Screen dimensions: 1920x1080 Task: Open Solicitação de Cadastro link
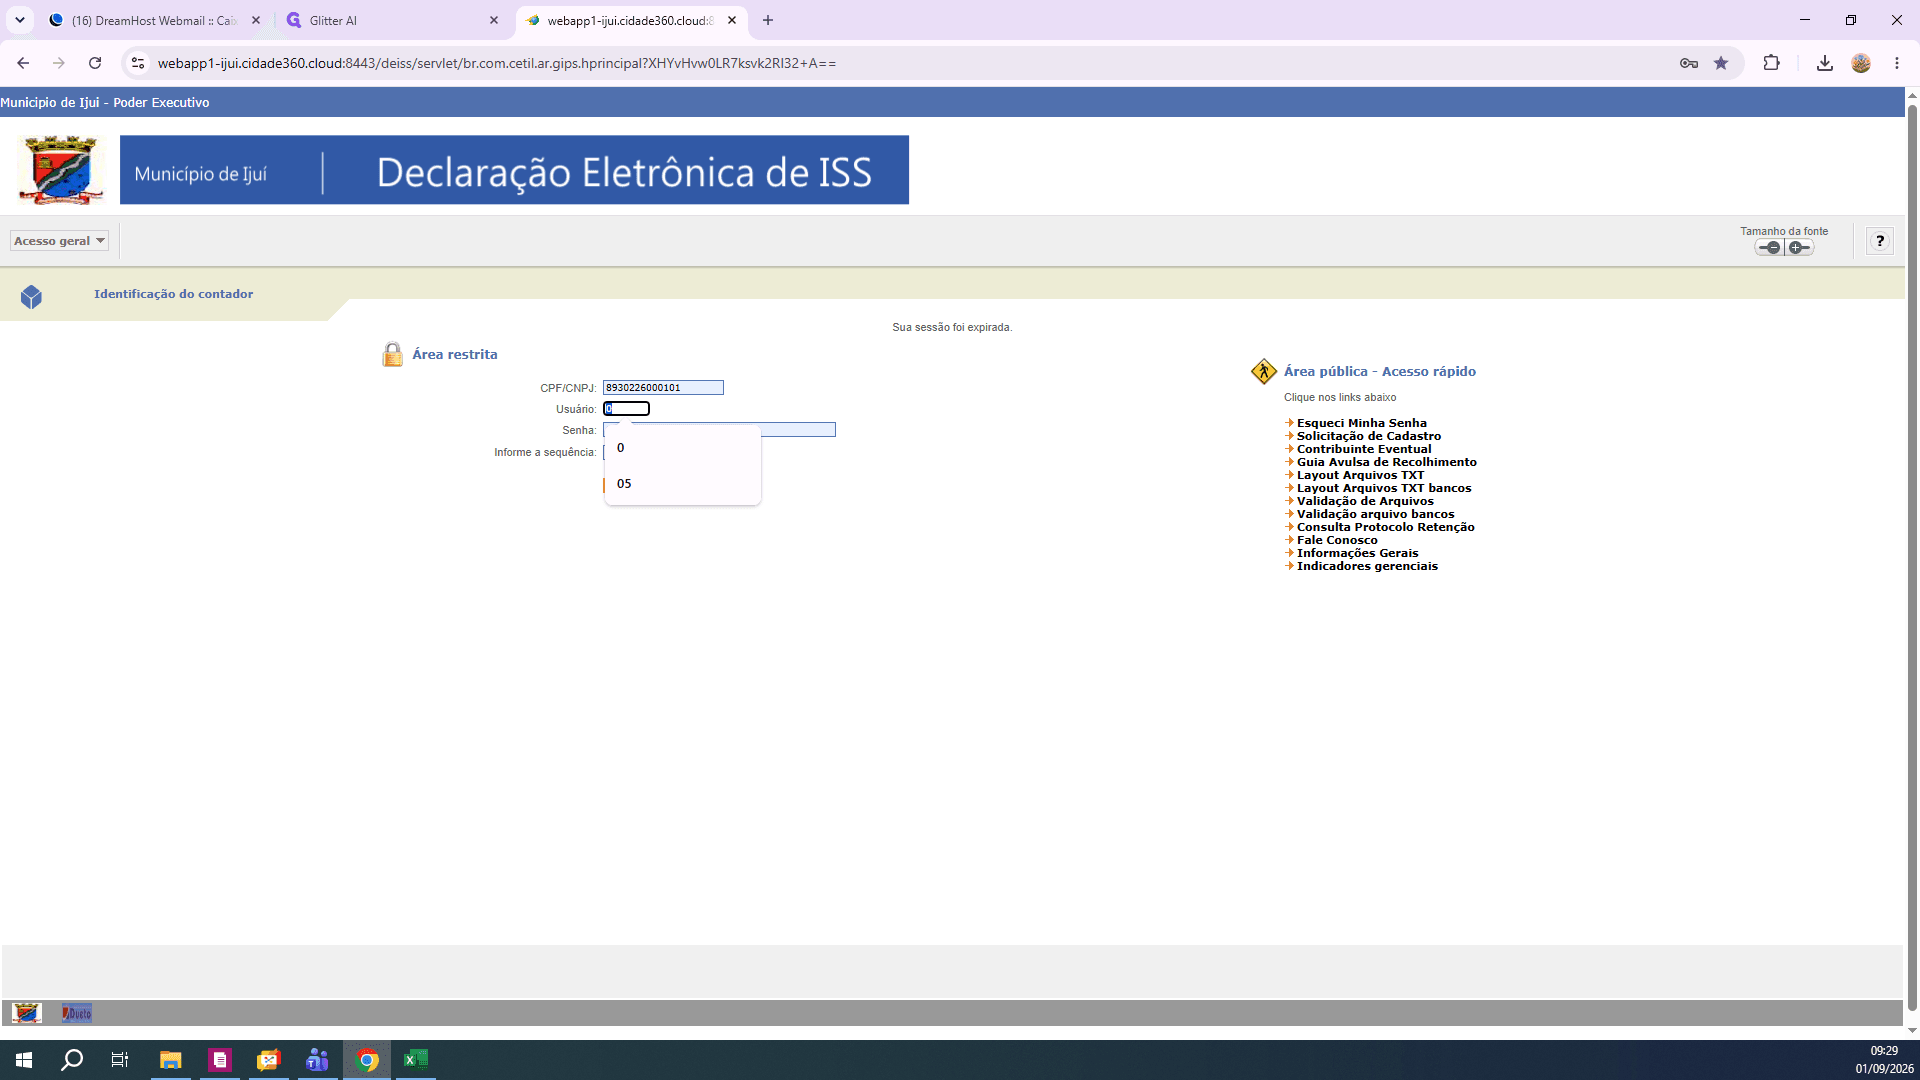tap(1369, 436)
